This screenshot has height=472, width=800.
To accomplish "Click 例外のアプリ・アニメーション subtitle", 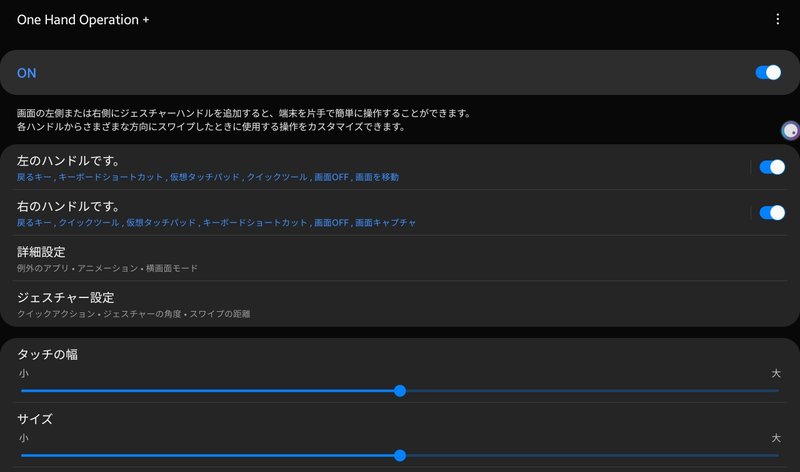I will click(107, 268).
